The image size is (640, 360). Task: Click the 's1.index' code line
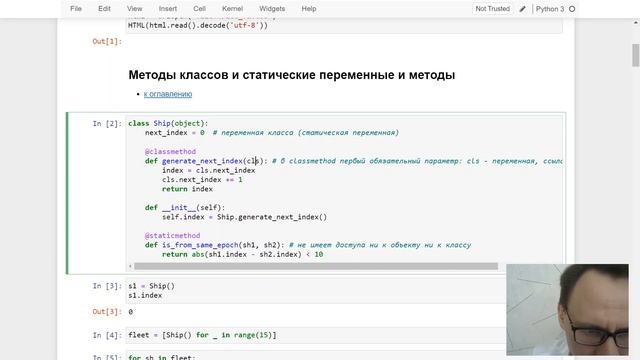(x=145, y=295)
